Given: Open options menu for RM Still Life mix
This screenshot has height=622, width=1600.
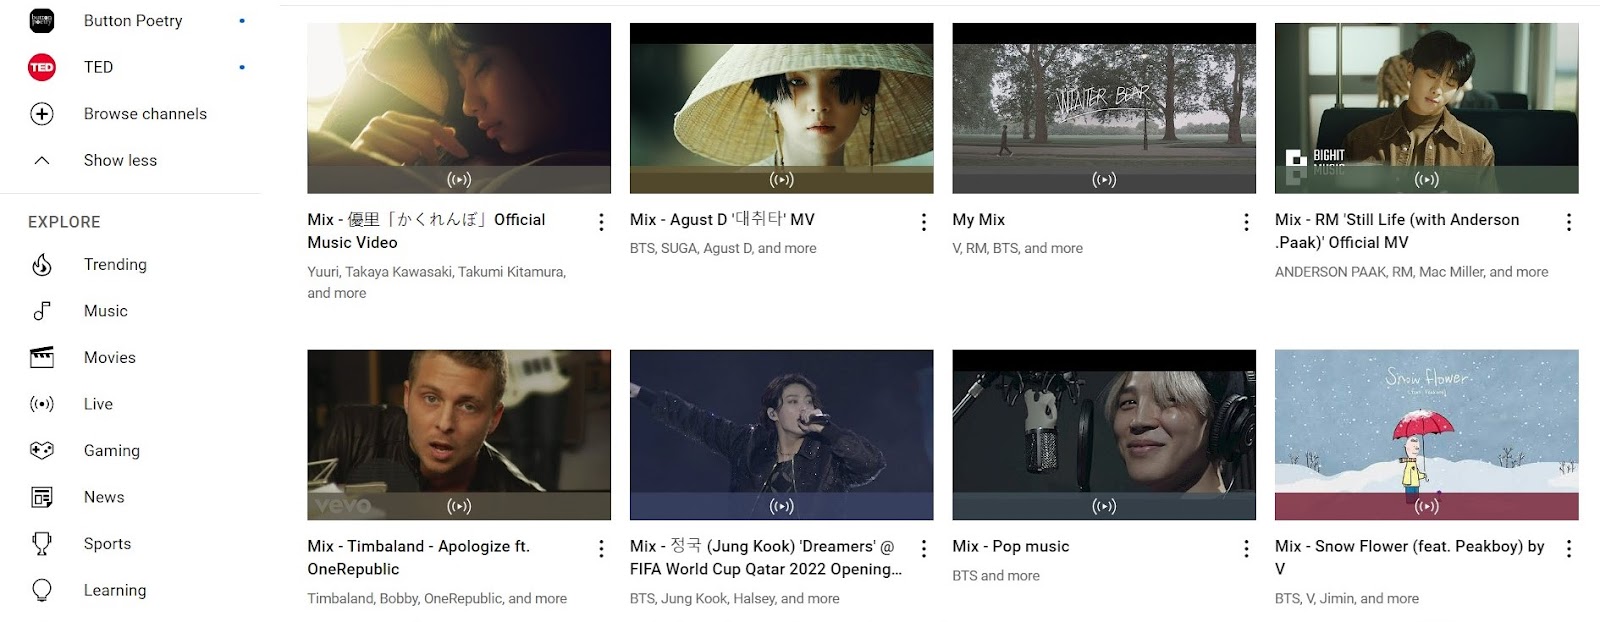Looking at the screenshot, I should coord(1569,222).
